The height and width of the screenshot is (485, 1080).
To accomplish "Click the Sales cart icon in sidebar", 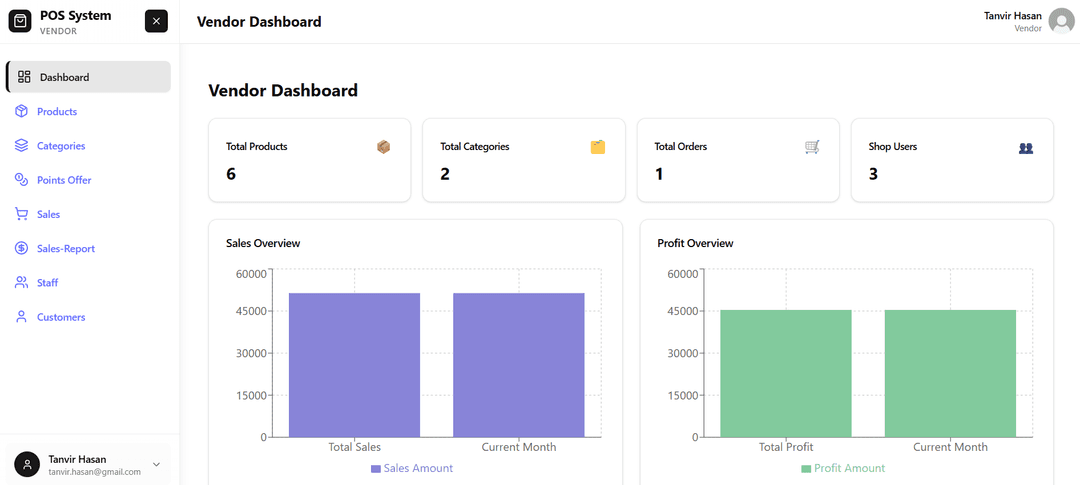I will pos(22,214).
